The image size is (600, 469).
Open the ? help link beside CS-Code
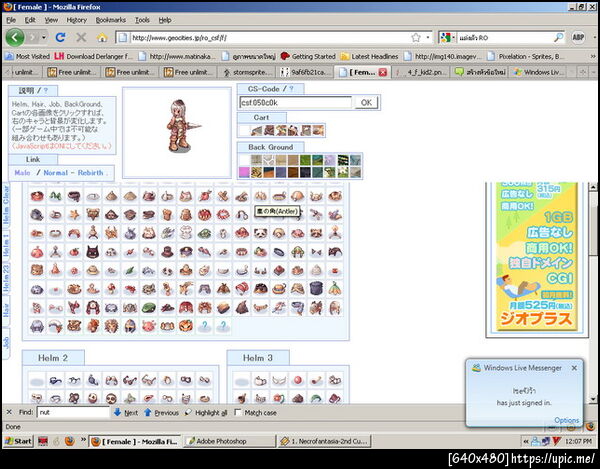pyautogui.click(x=291, y=89)
